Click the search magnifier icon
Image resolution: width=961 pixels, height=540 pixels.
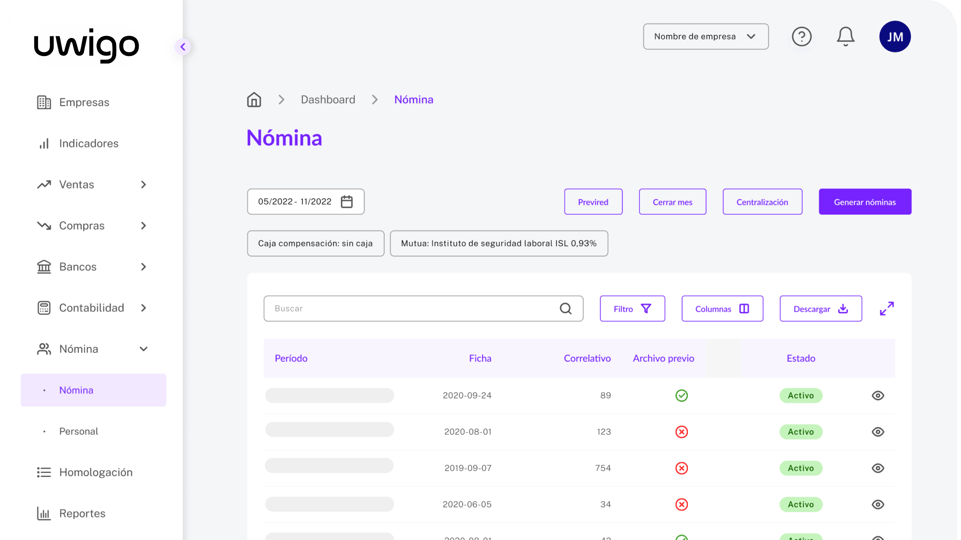point(565,309)
